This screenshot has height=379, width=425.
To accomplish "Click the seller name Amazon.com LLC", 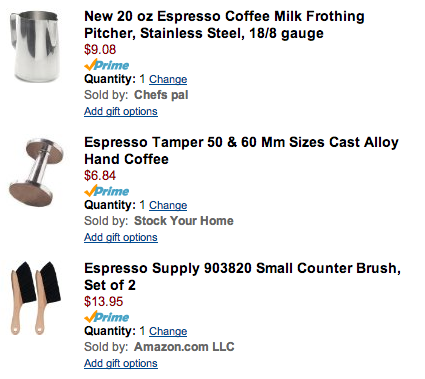I will click(x=184, y=347).
